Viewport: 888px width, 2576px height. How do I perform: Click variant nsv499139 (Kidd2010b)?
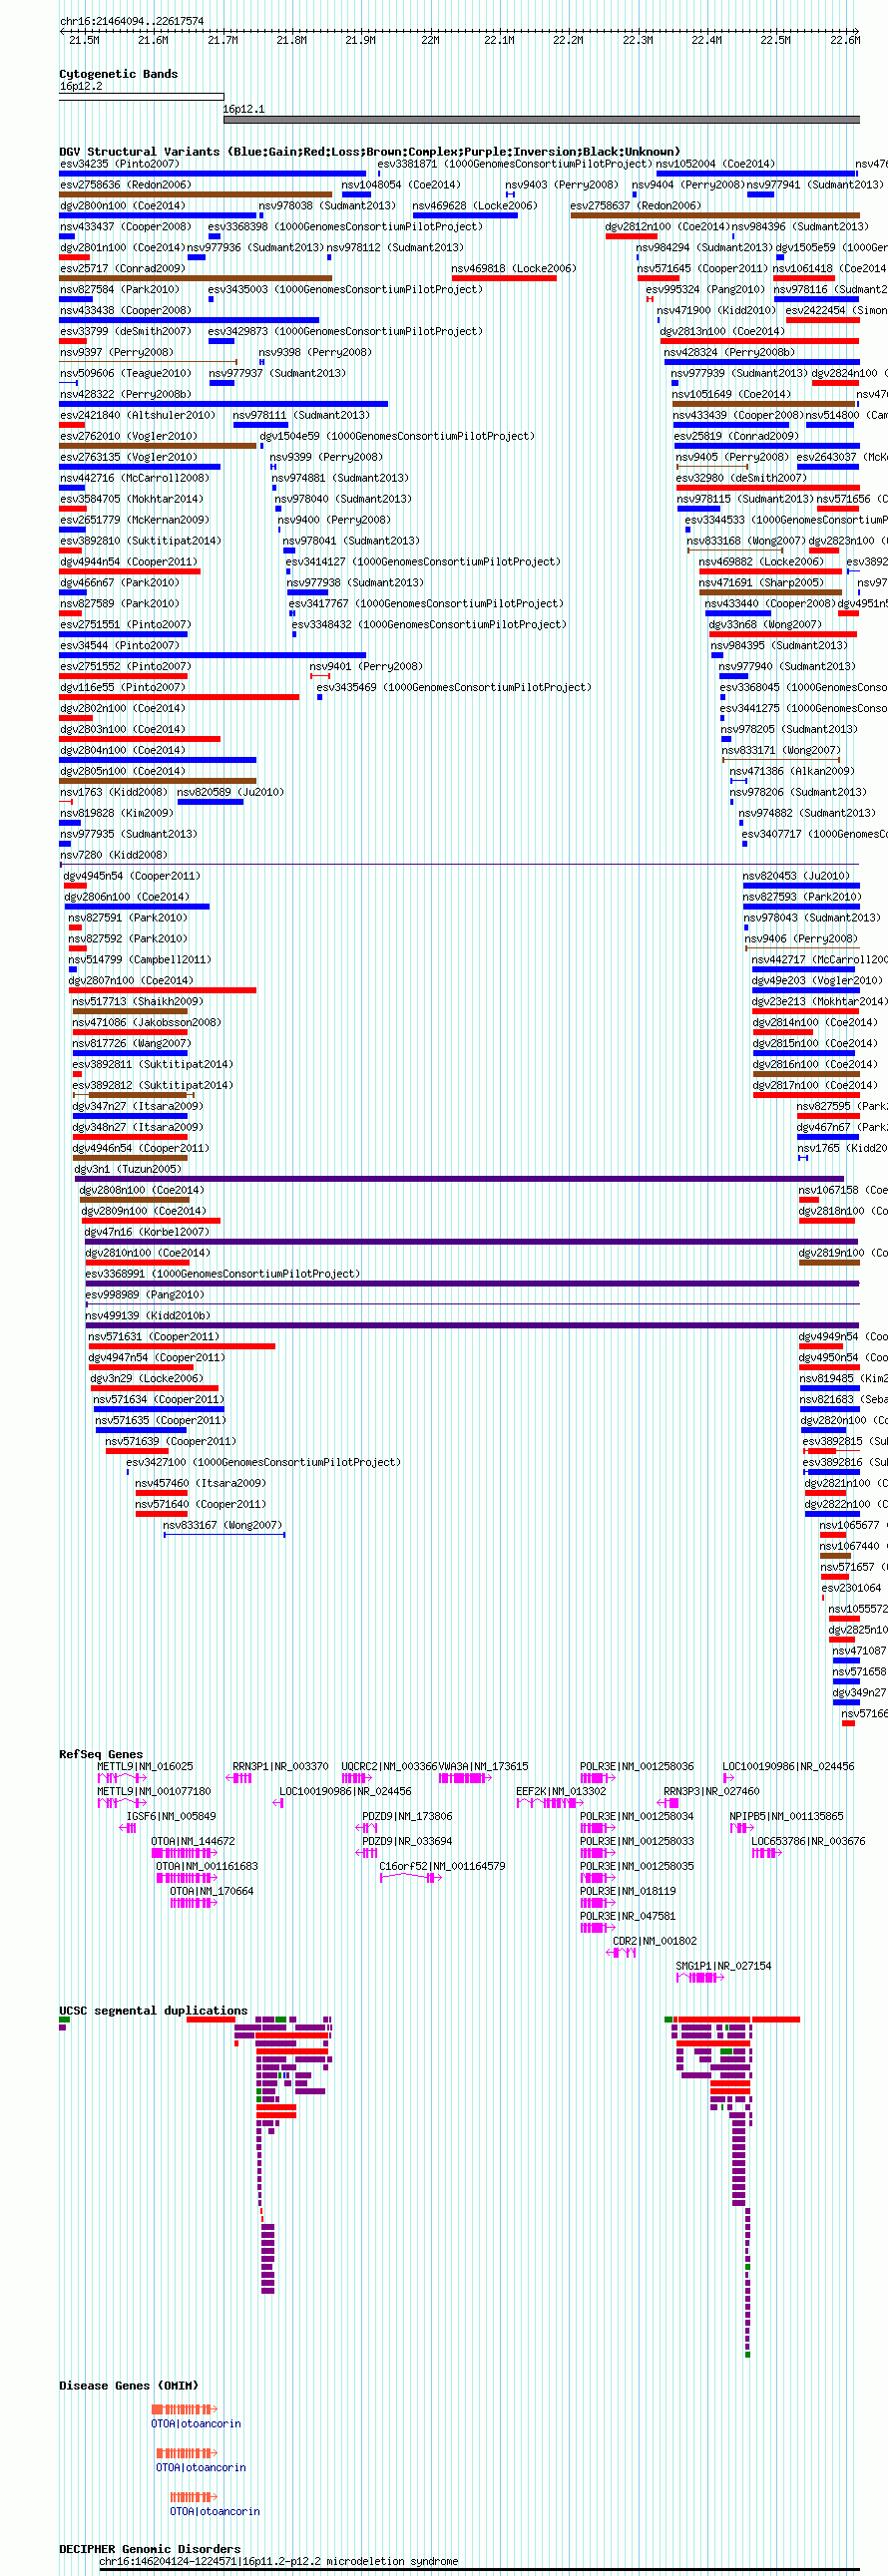147,1317
